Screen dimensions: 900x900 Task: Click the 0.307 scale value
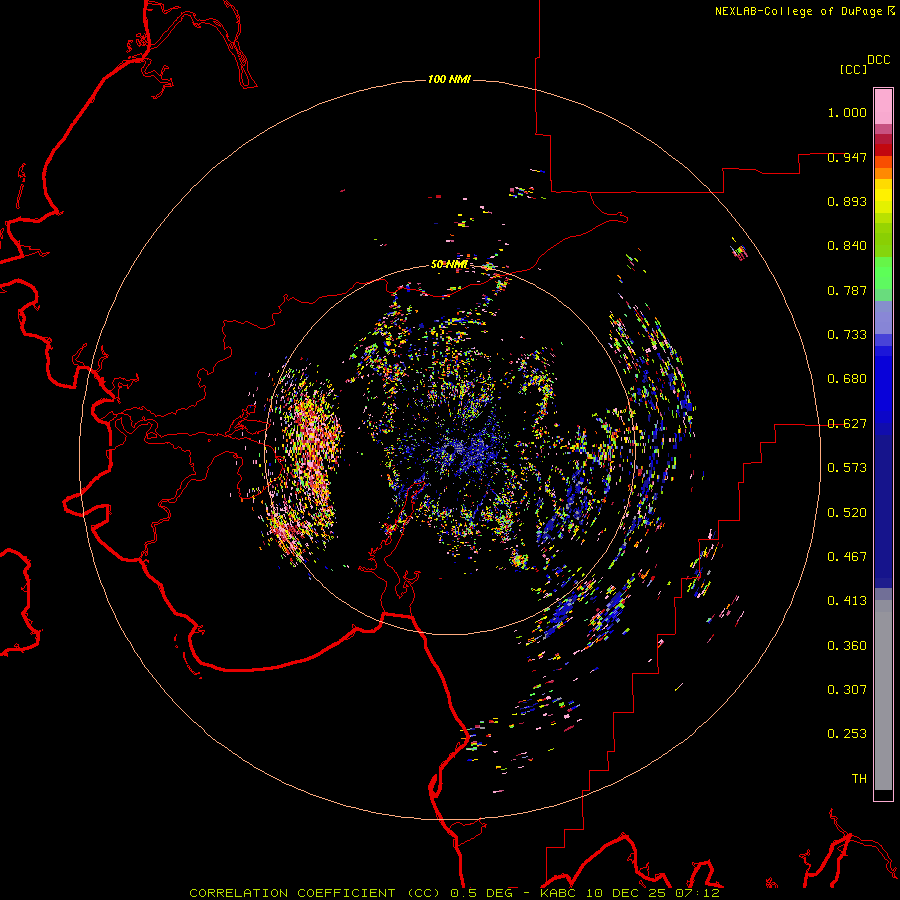(847, 690)
